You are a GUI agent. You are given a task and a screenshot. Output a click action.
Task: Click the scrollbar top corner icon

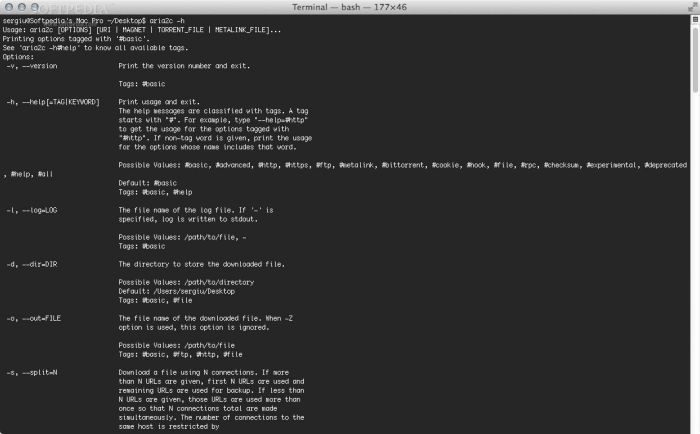click(695, 19)
